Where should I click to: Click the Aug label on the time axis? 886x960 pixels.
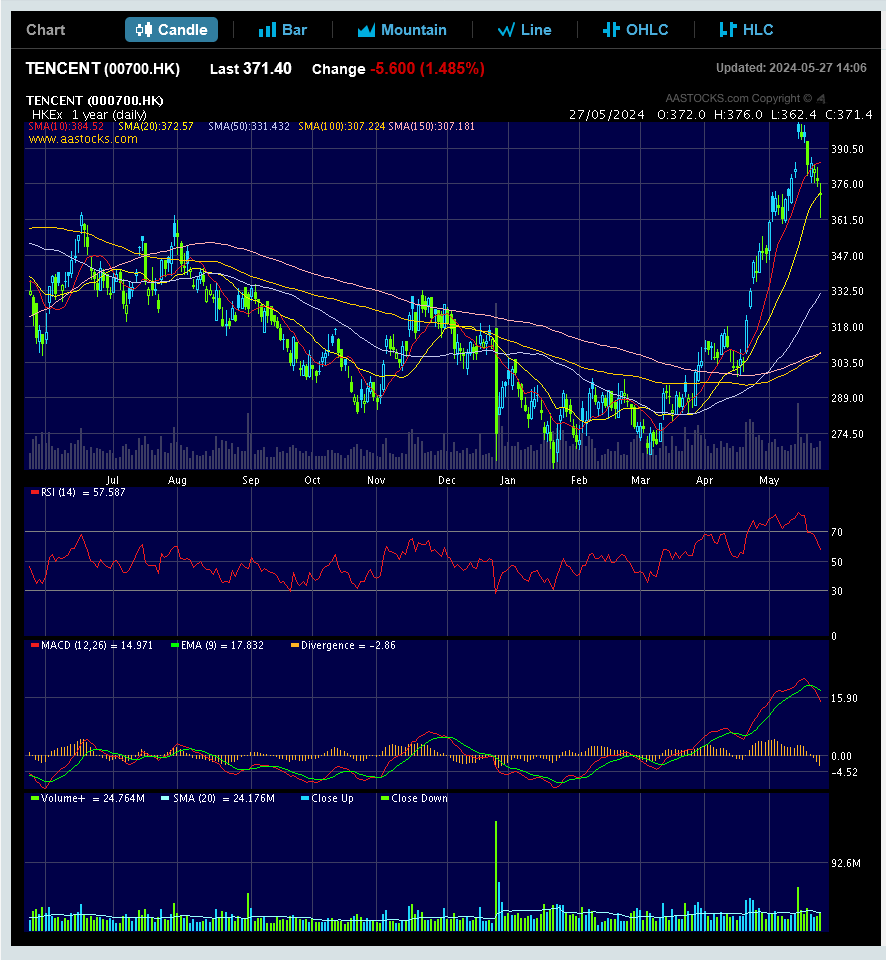pos(177,480)
